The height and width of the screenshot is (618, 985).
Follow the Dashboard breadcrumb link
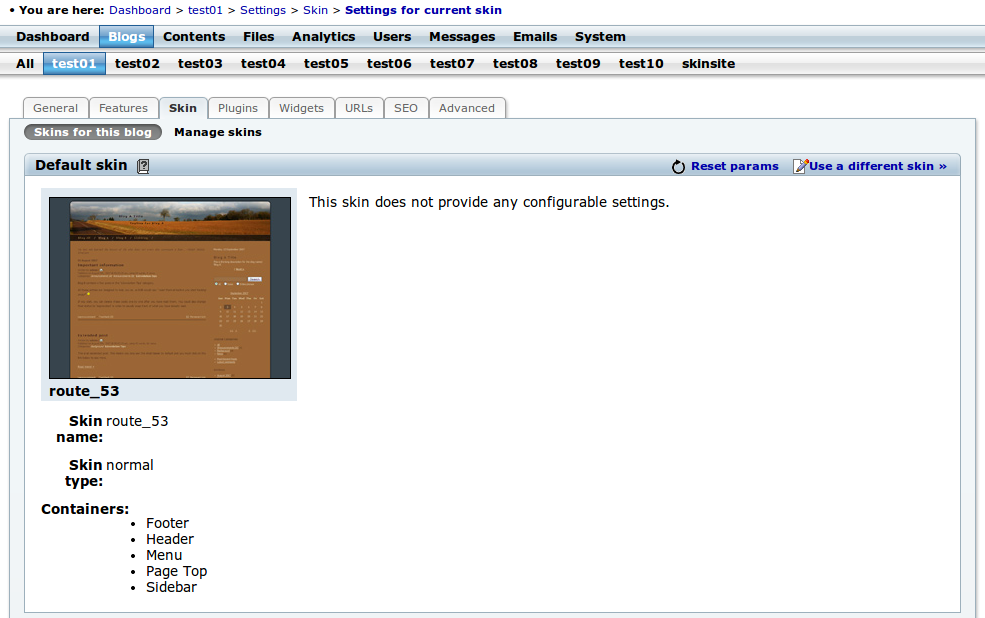(x=140, y=10)
